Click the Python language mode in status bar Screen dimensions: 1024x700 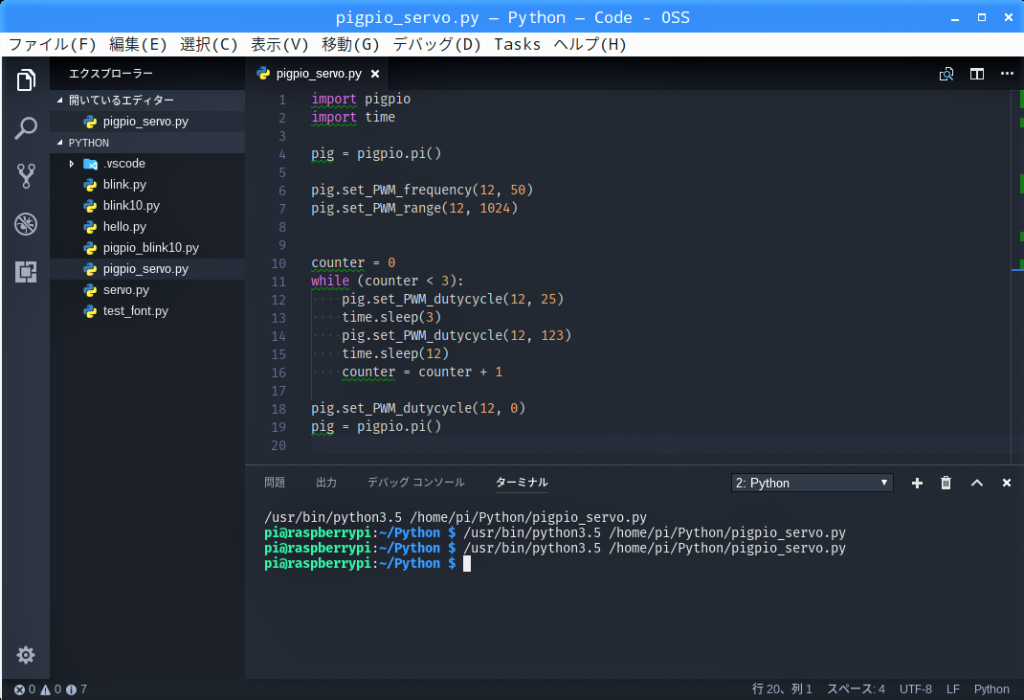click(x=991, y=689)
